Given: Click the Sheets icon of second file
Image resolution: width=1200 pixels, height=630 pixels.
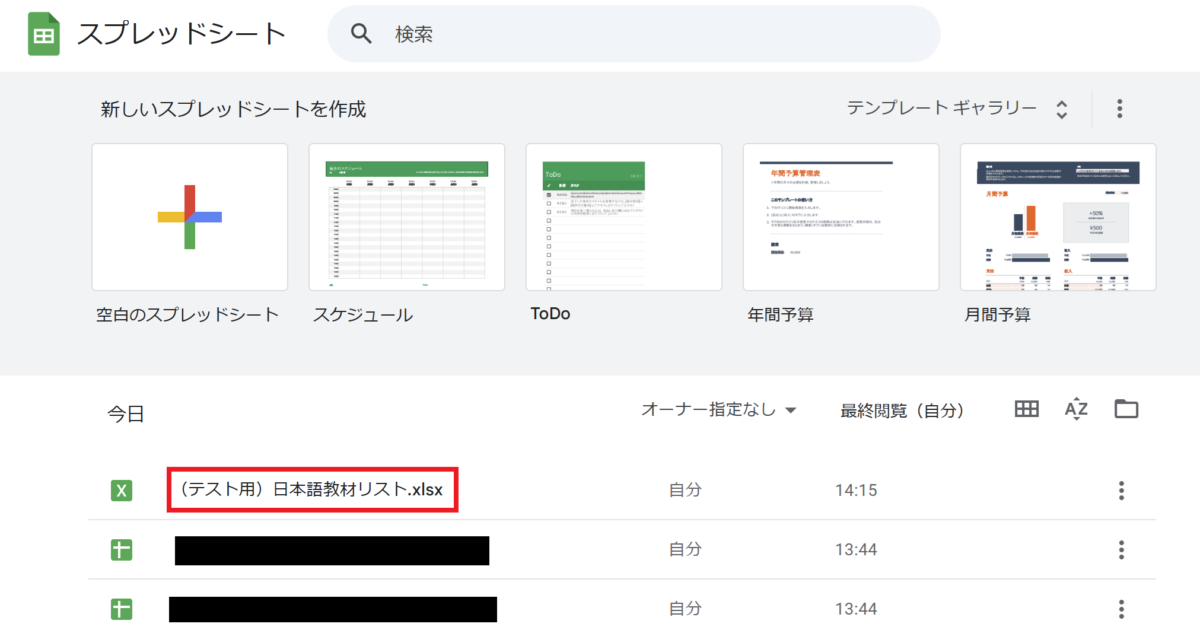Looking at the screenshot, I should 122,550.
